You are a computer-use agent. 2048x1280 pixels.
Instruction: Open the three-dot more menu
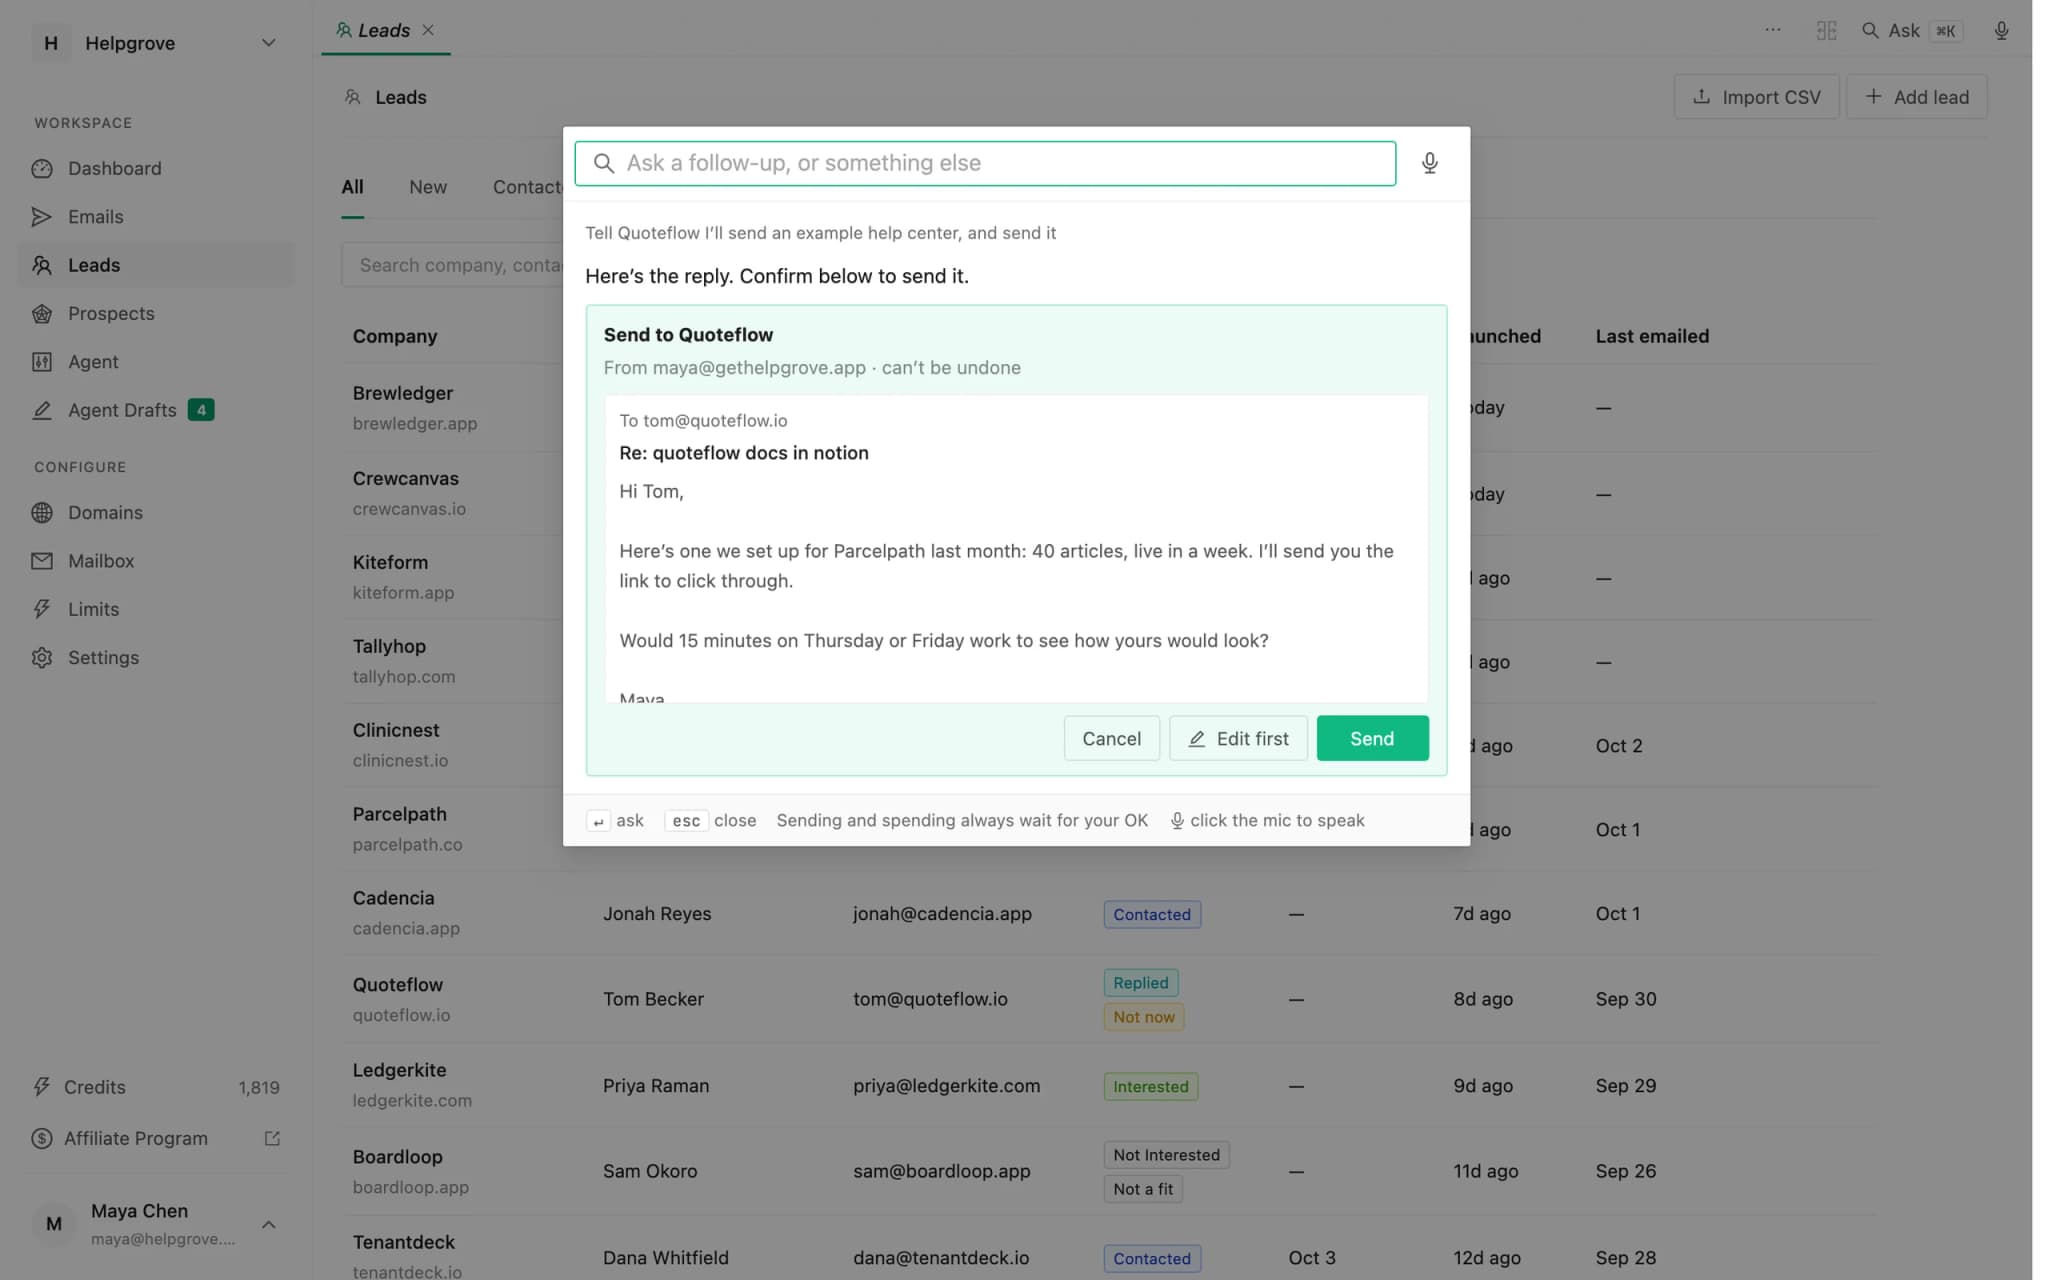coord(1772,30)
